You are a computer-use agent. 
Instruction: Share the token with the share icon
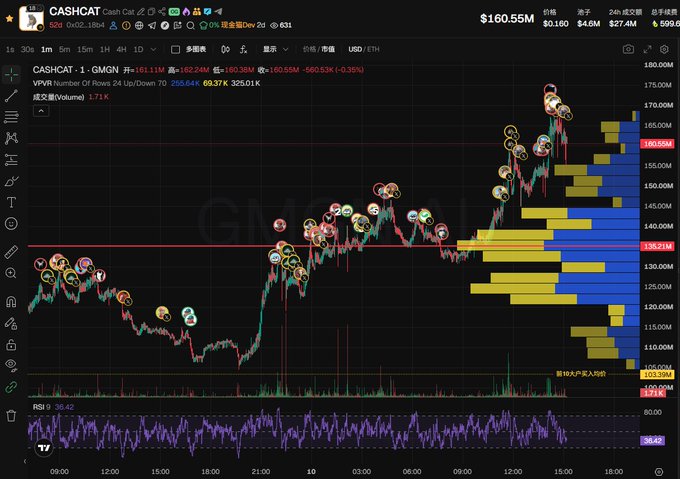[162, 12]
